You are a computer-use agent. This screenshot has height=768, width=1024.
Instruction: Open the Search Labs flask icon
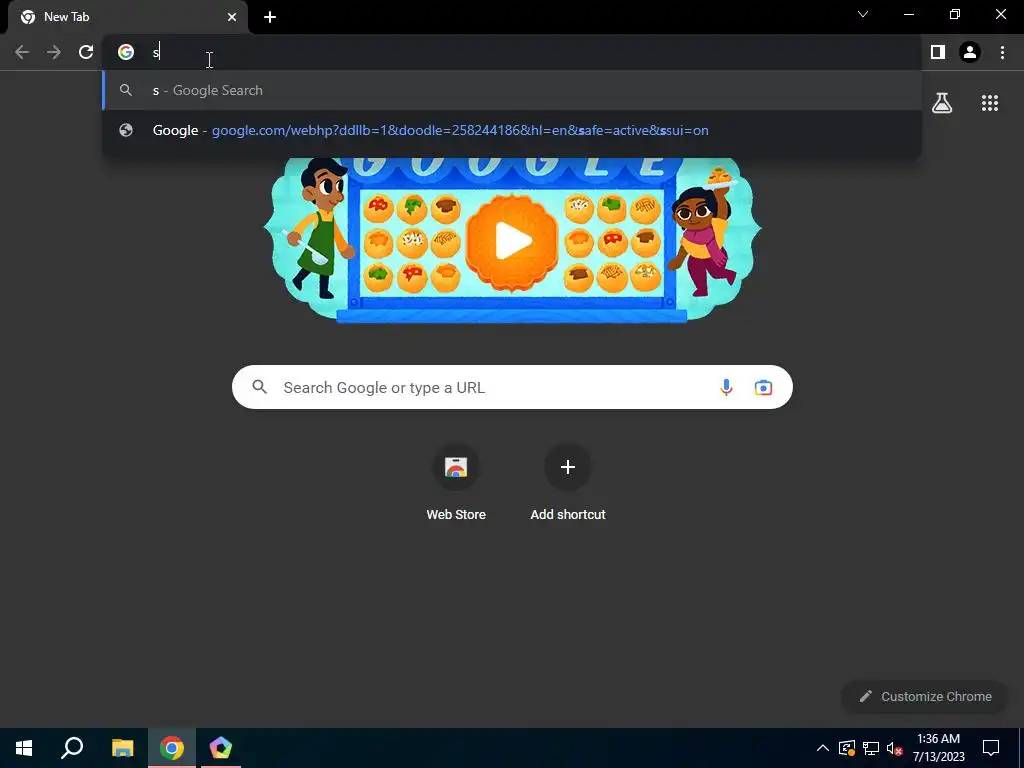942,103
